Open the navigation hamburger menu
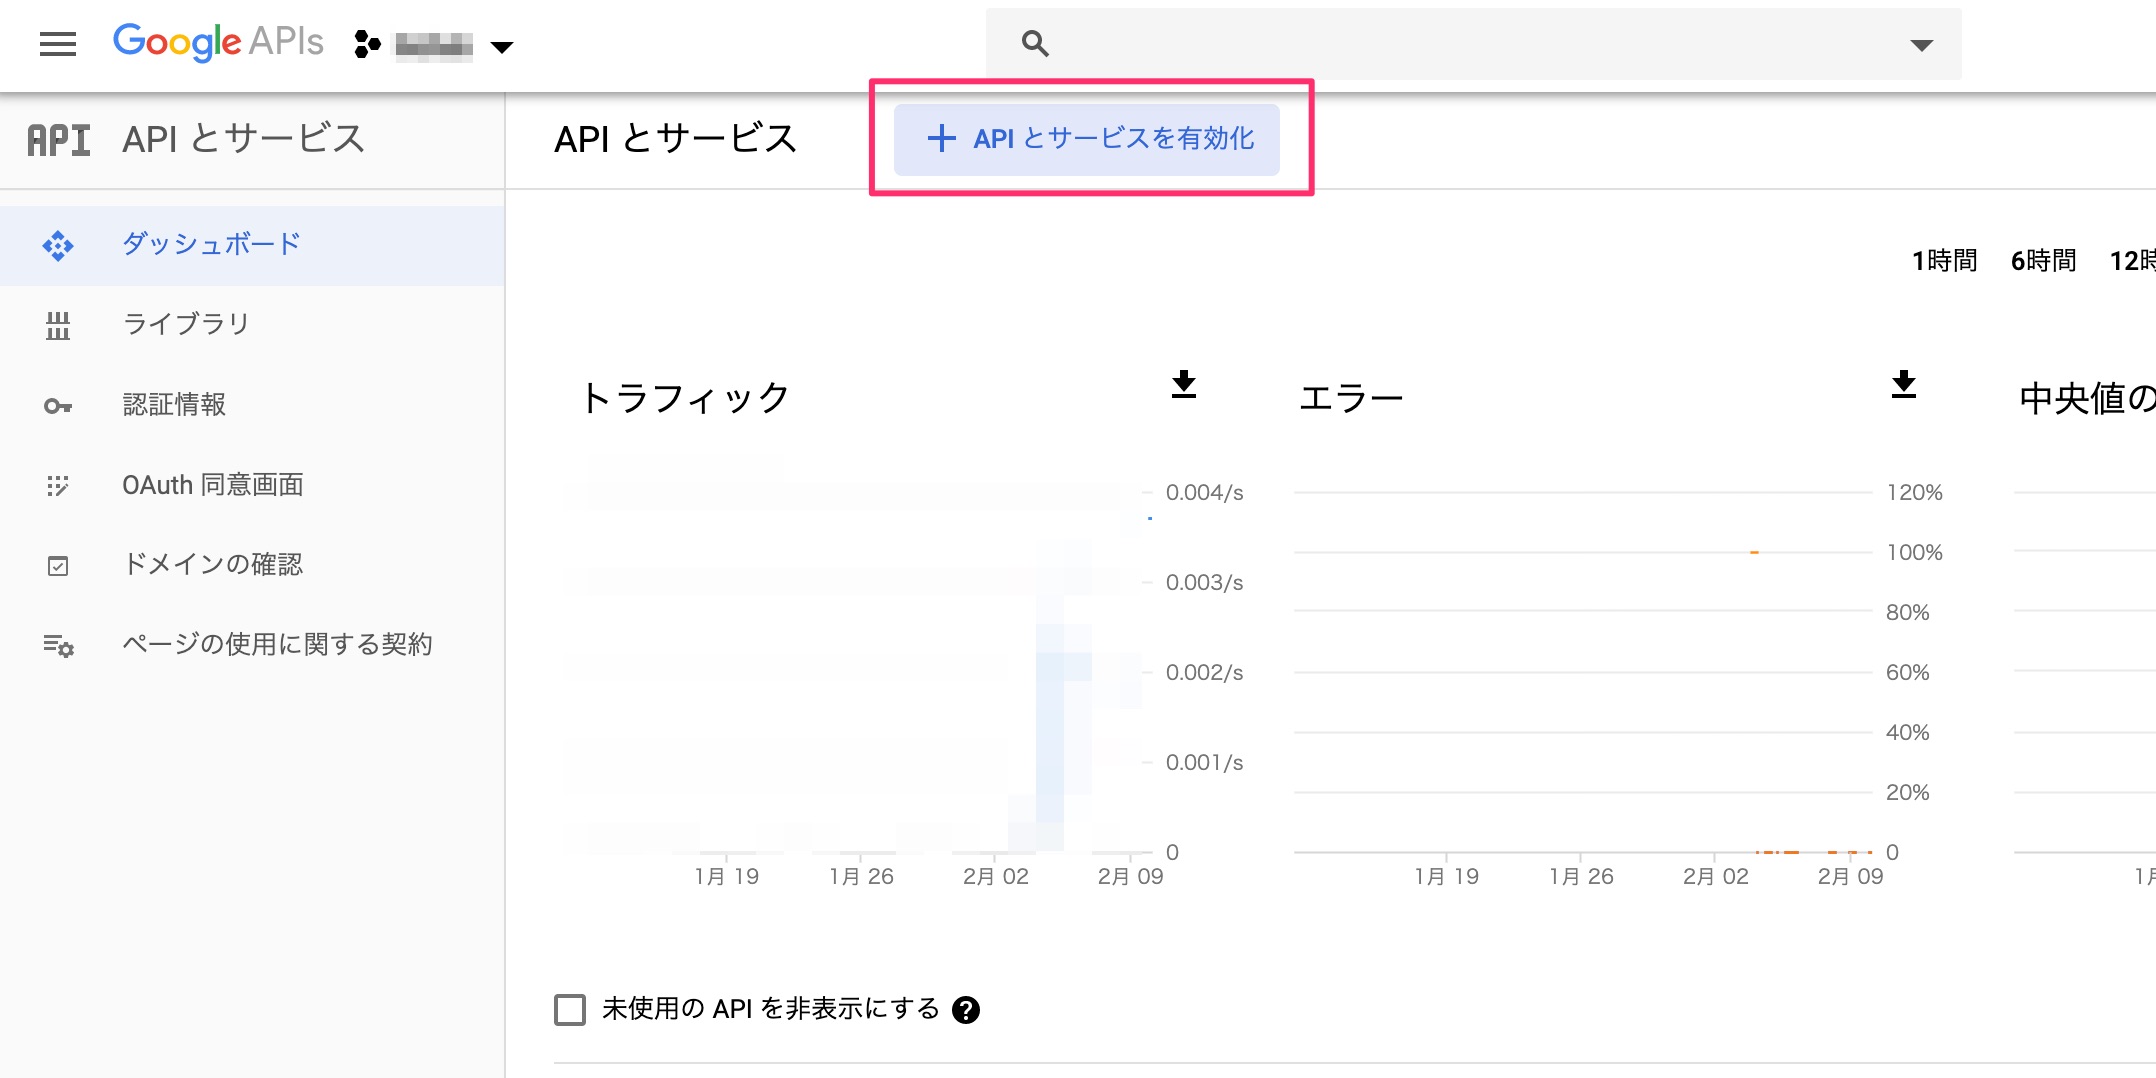Screen dimensions: 2156x1078 (57, 44)
